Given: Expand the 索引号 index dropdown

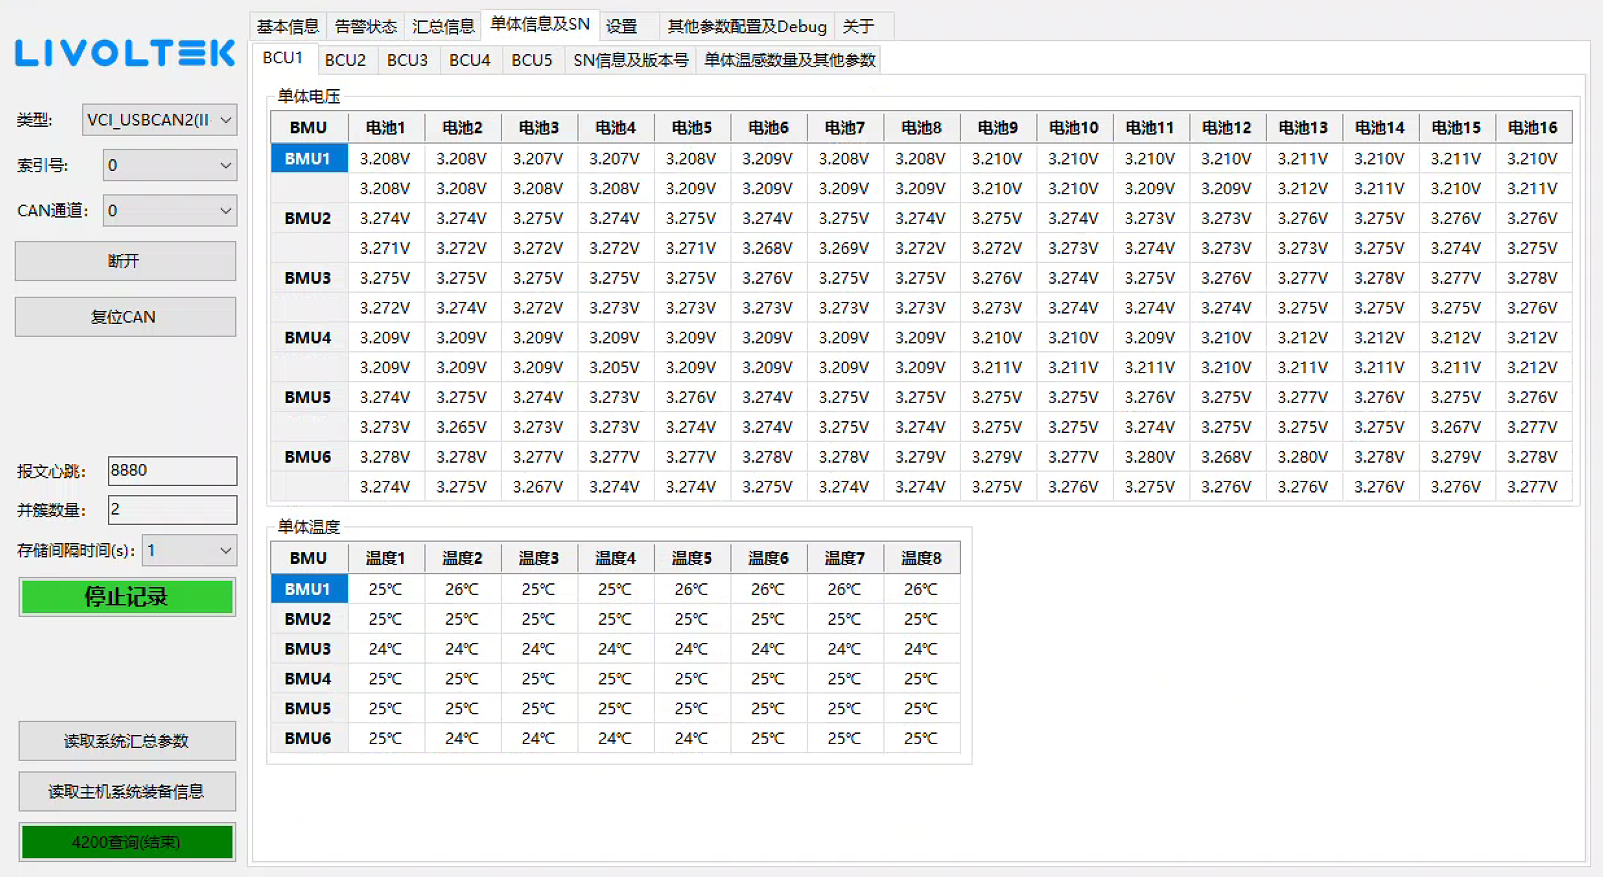Looking at the screenshot, I should (x=169, y=165).
